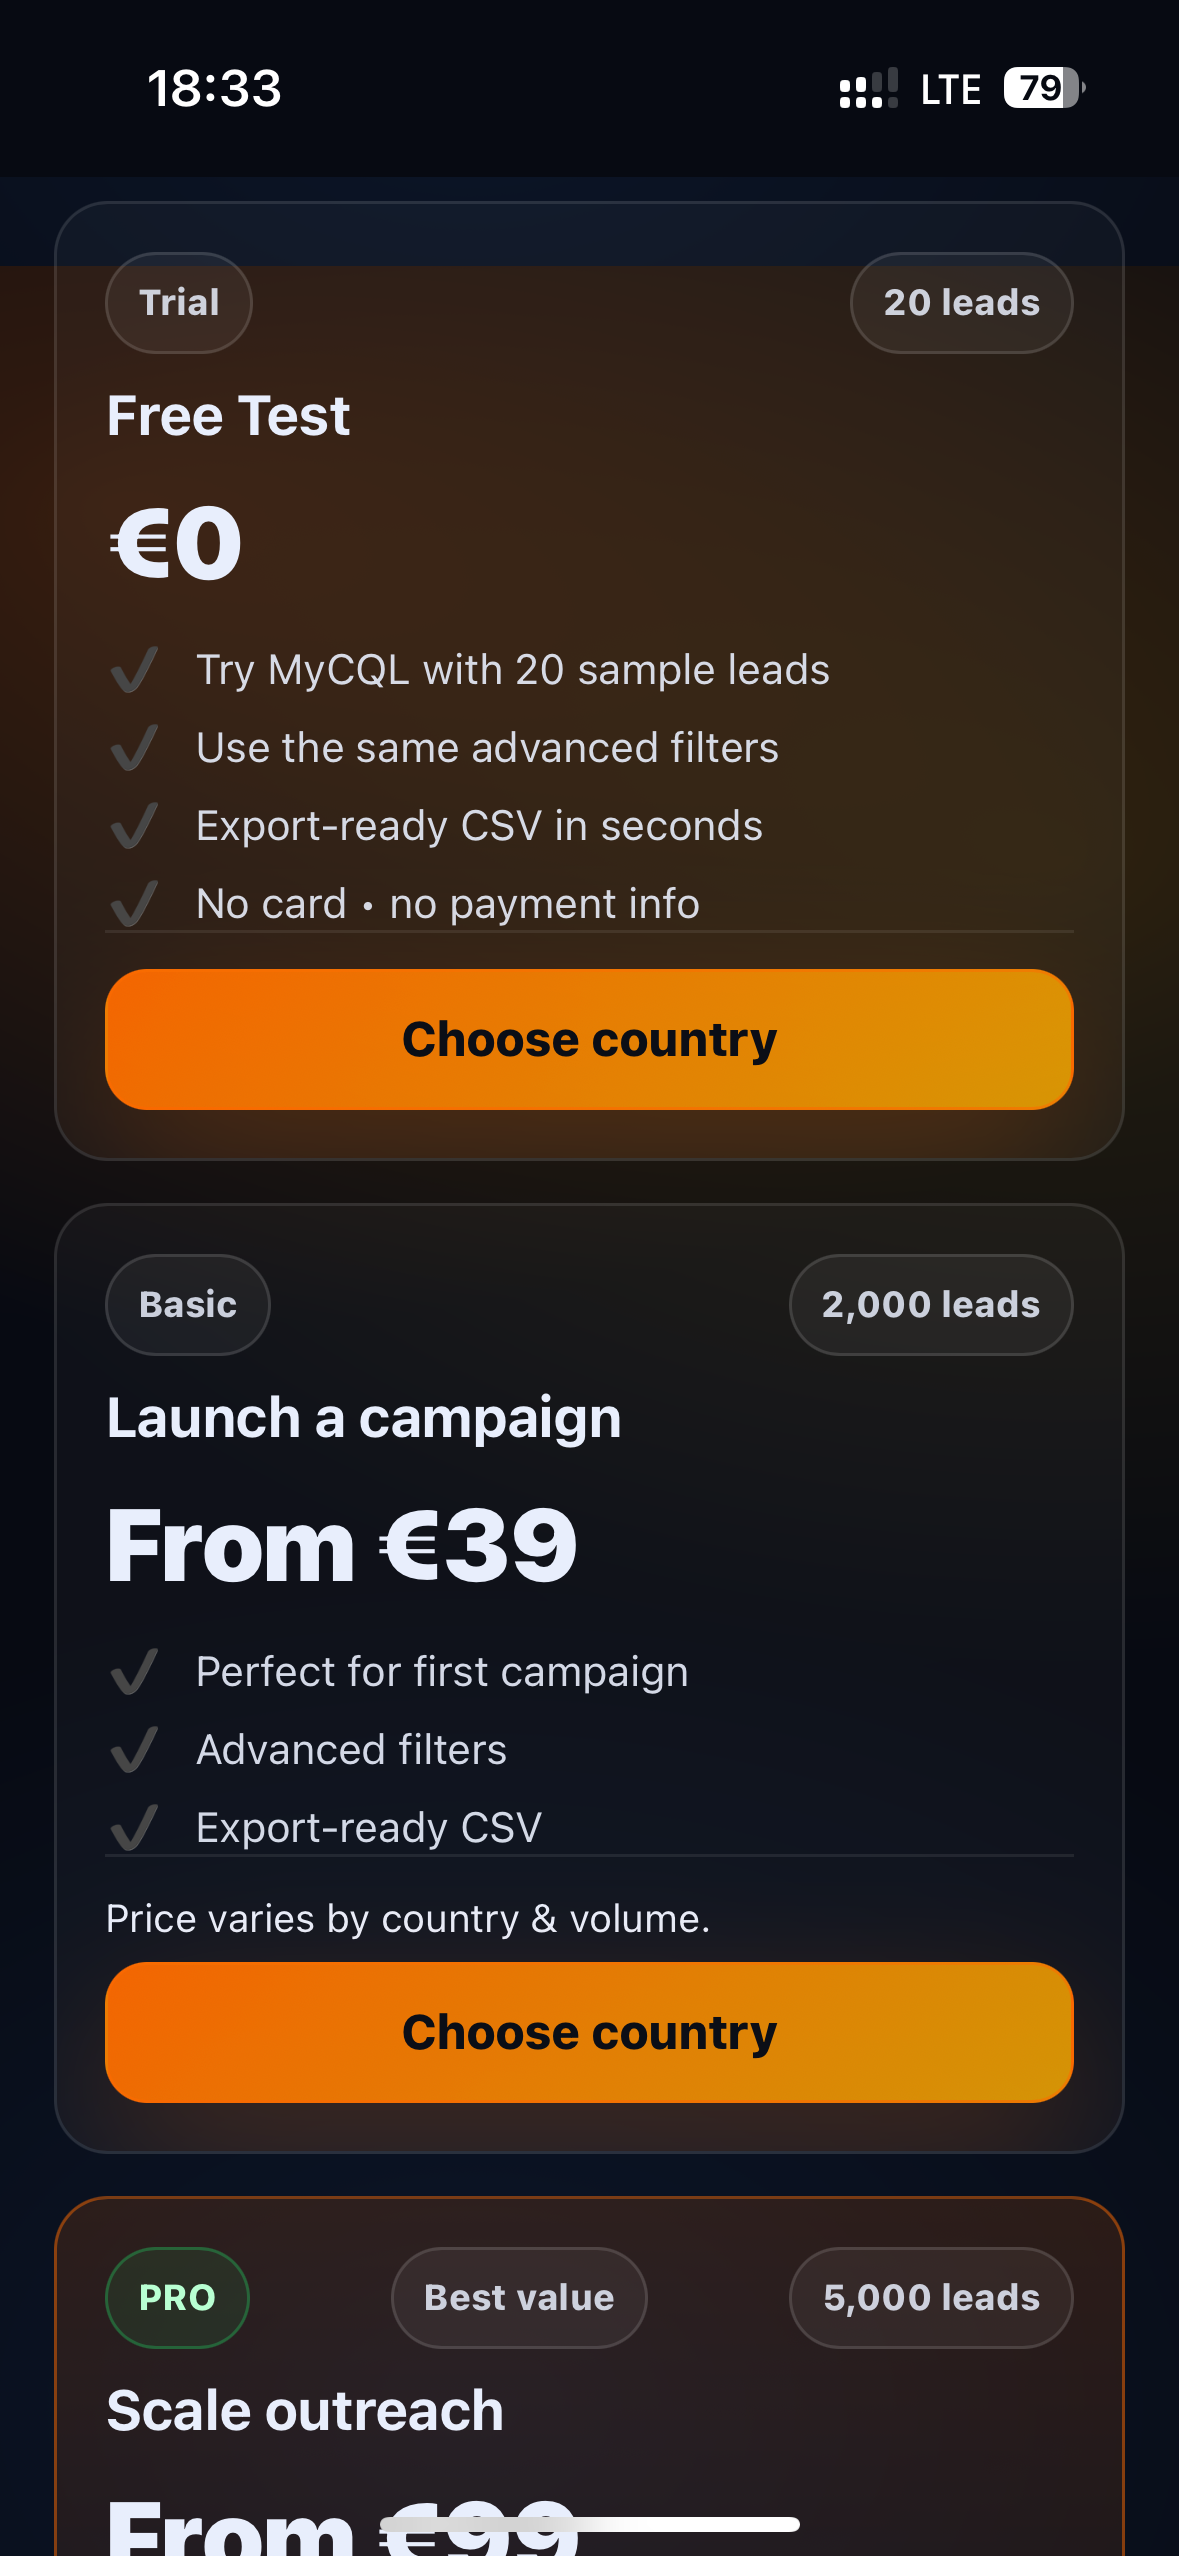Select the 'Trial' badge on the Free Test plan
This screenshot has width=1179, height=2556.
178,302
